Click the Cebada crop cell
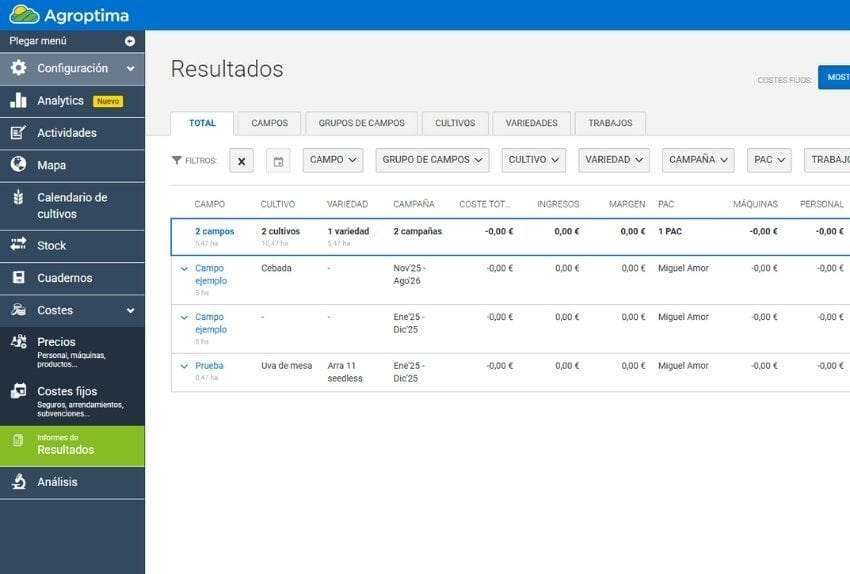Viewport: 850px width, 574px height. [x=276, y=268]
